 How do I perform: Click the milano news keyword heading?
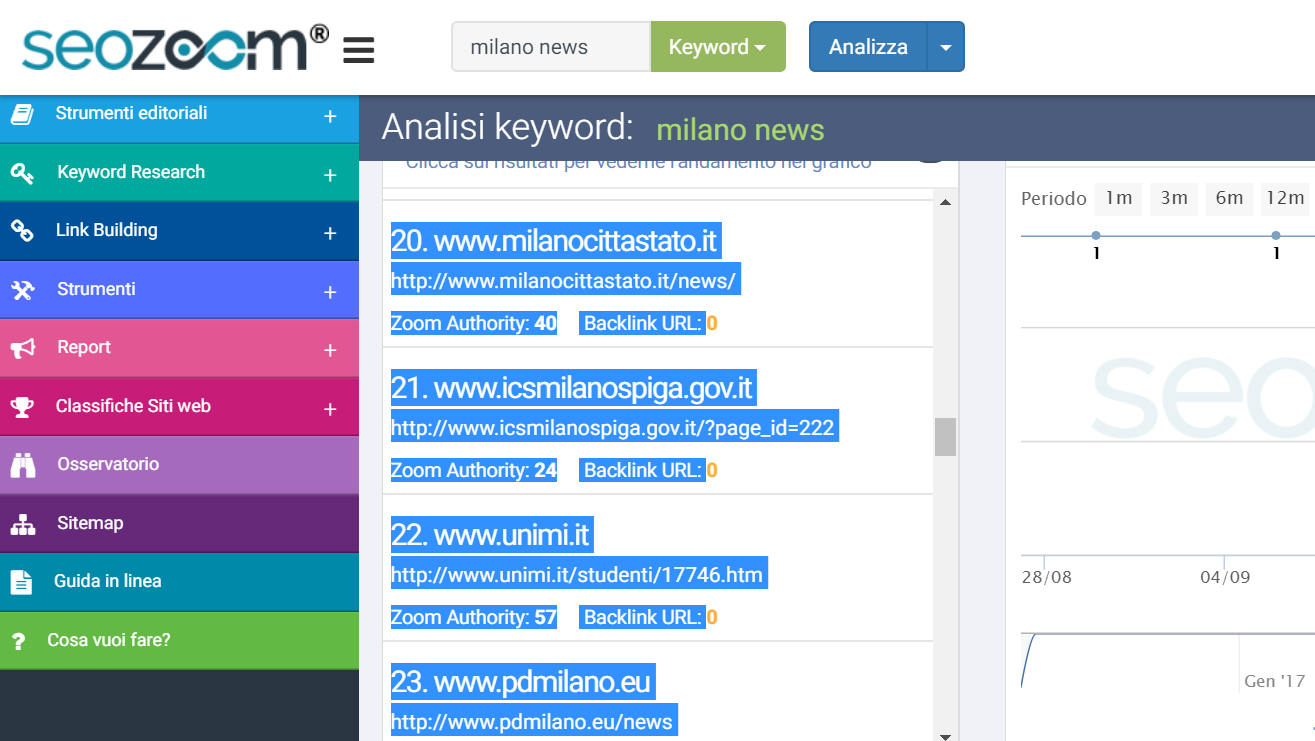740,130
